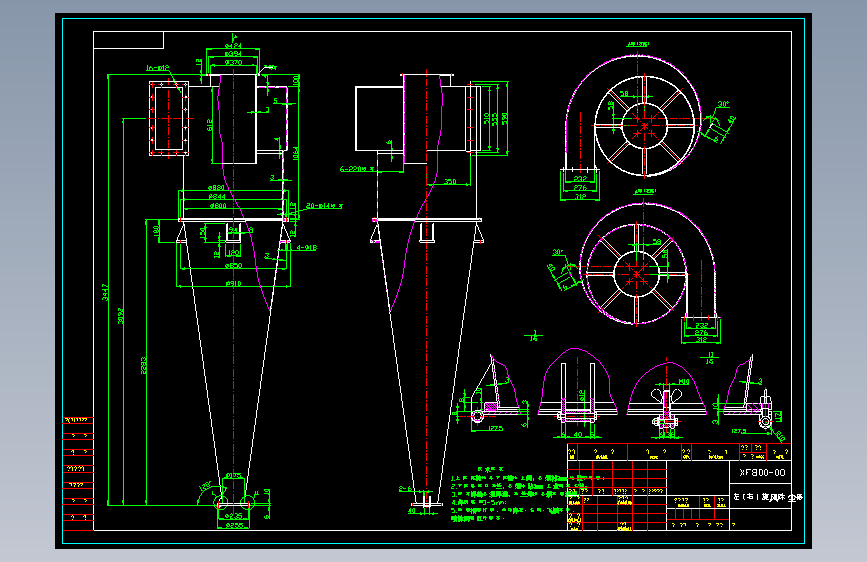Click the 318 dimension under the lower volute view
The height and width of the screenshot is (562, 867).
(x=701, y=340)
